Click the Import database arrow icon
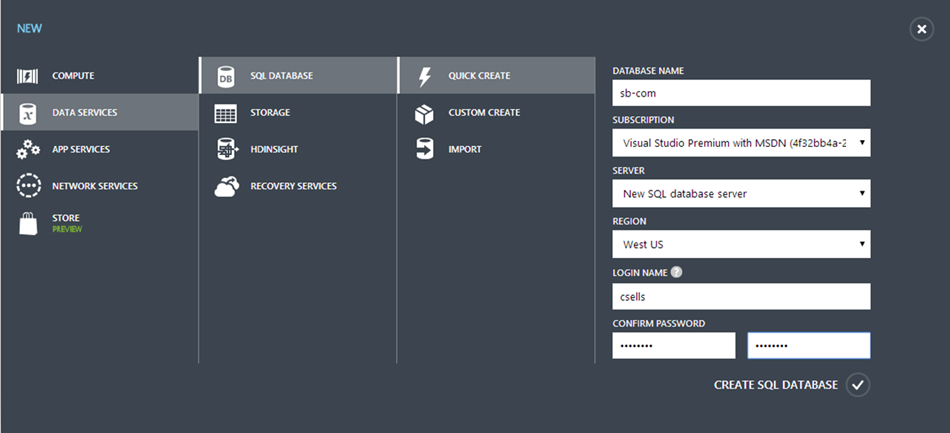Viewport: 950px width, 433px height. [425, 150]
